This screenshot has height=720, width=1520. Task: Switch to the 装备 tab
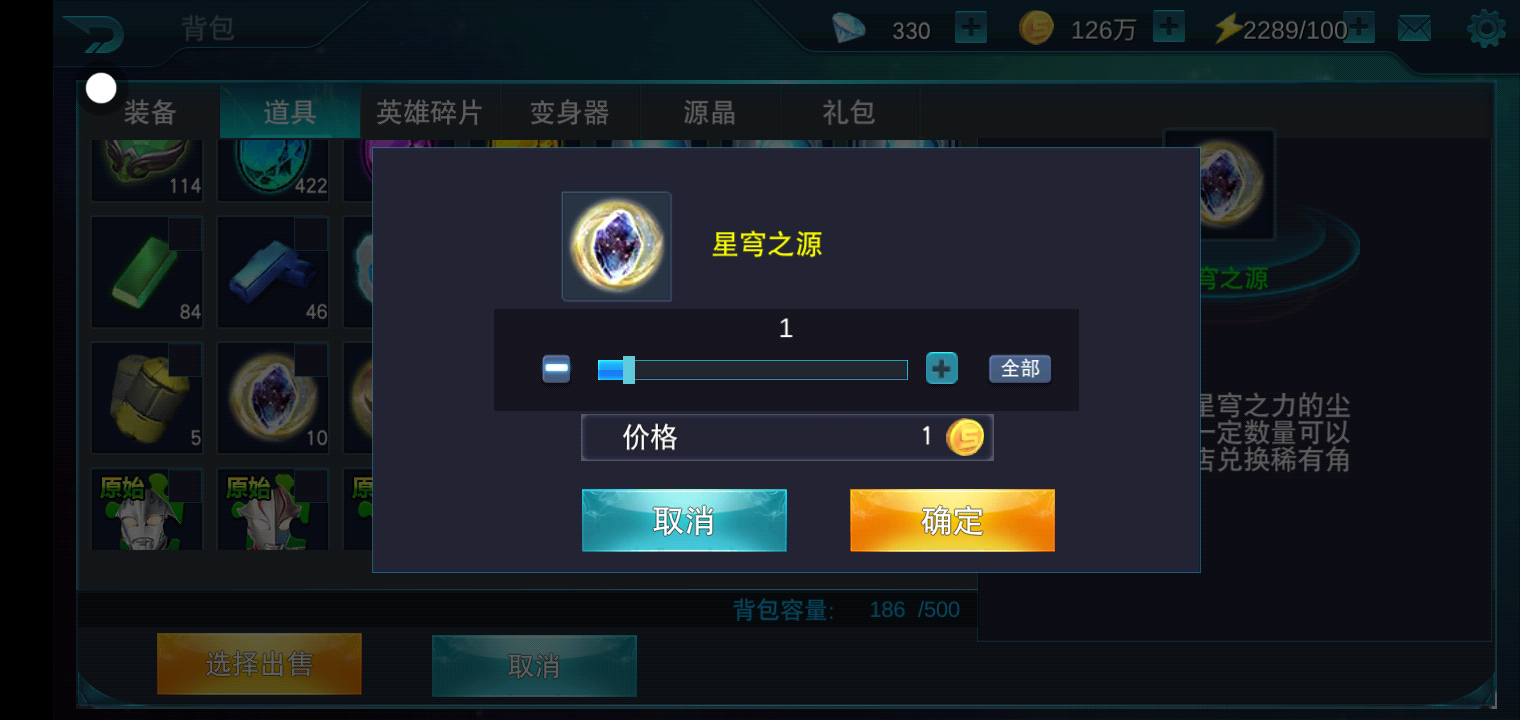click(x=150, y=112)
